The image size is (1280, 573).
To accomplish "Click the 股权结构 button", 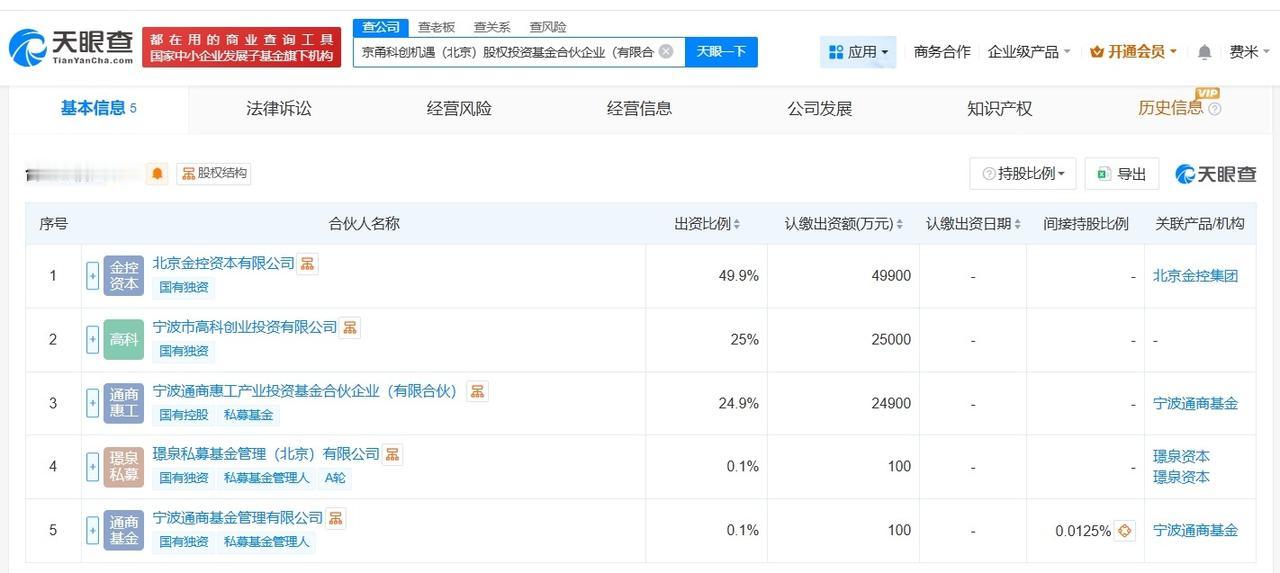I will (214, 173).
